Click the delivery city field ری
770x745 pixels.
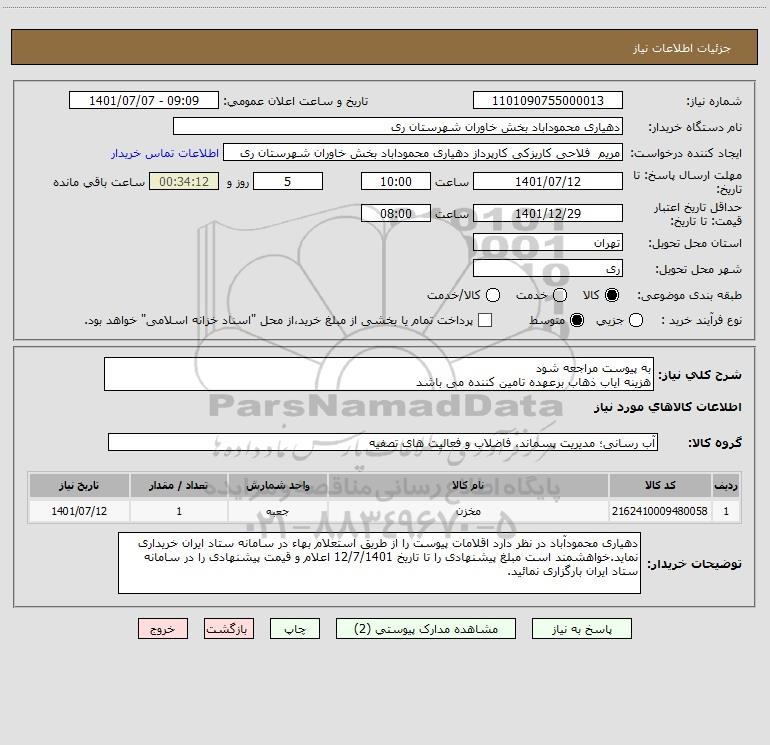(548, 268)
